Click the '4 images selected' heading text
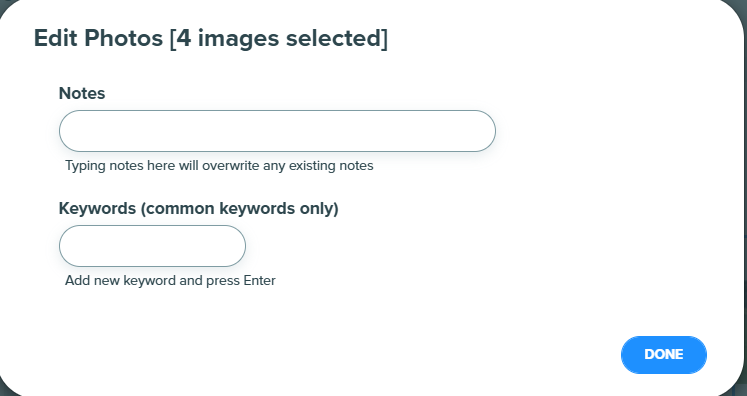Viewport: 747px width, 396px height. (279, 38)
